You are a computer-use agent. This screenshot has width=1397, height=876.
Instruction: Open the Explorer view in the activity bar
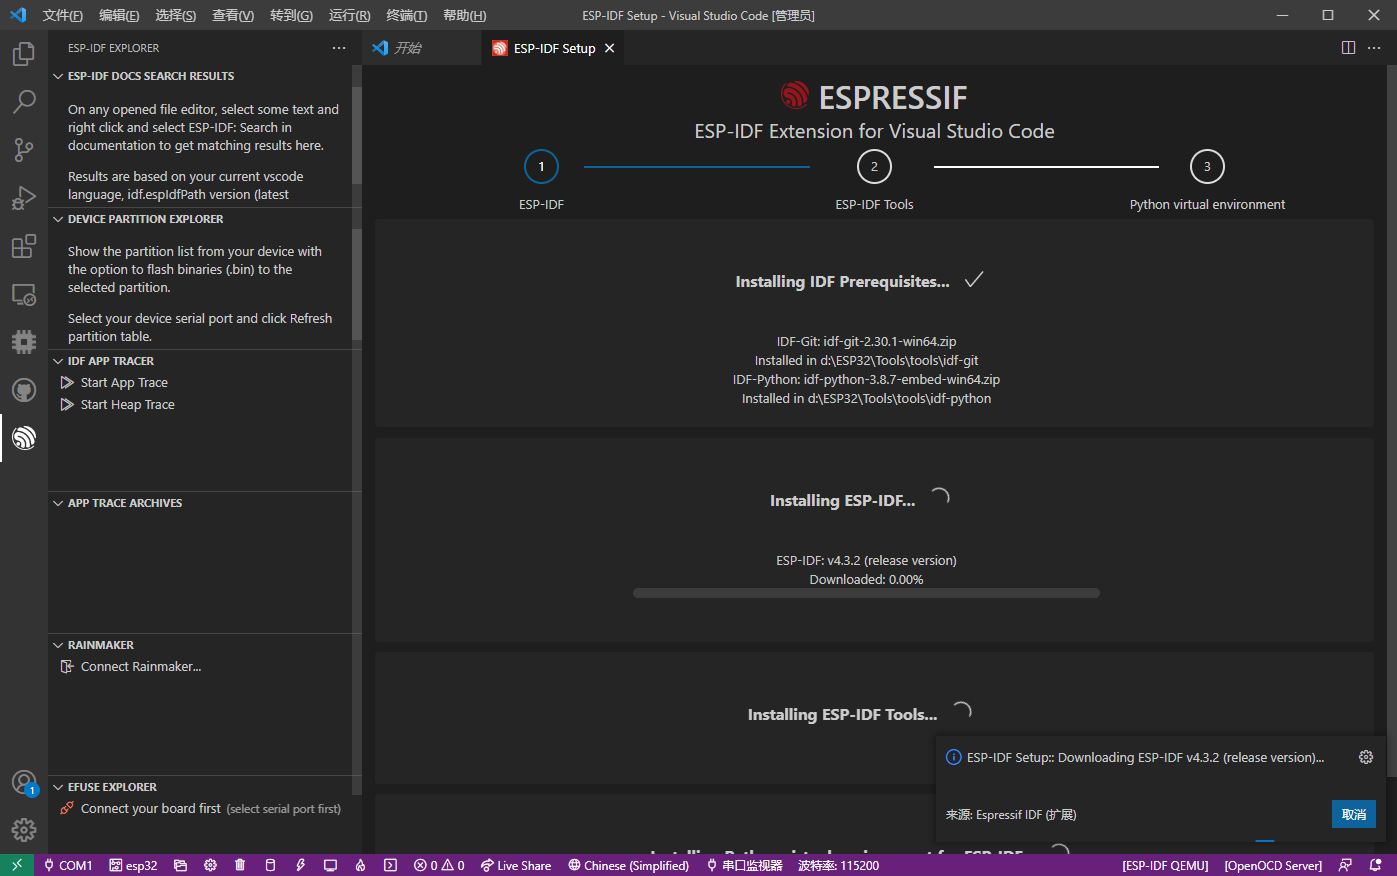click(x=24, y=54)
